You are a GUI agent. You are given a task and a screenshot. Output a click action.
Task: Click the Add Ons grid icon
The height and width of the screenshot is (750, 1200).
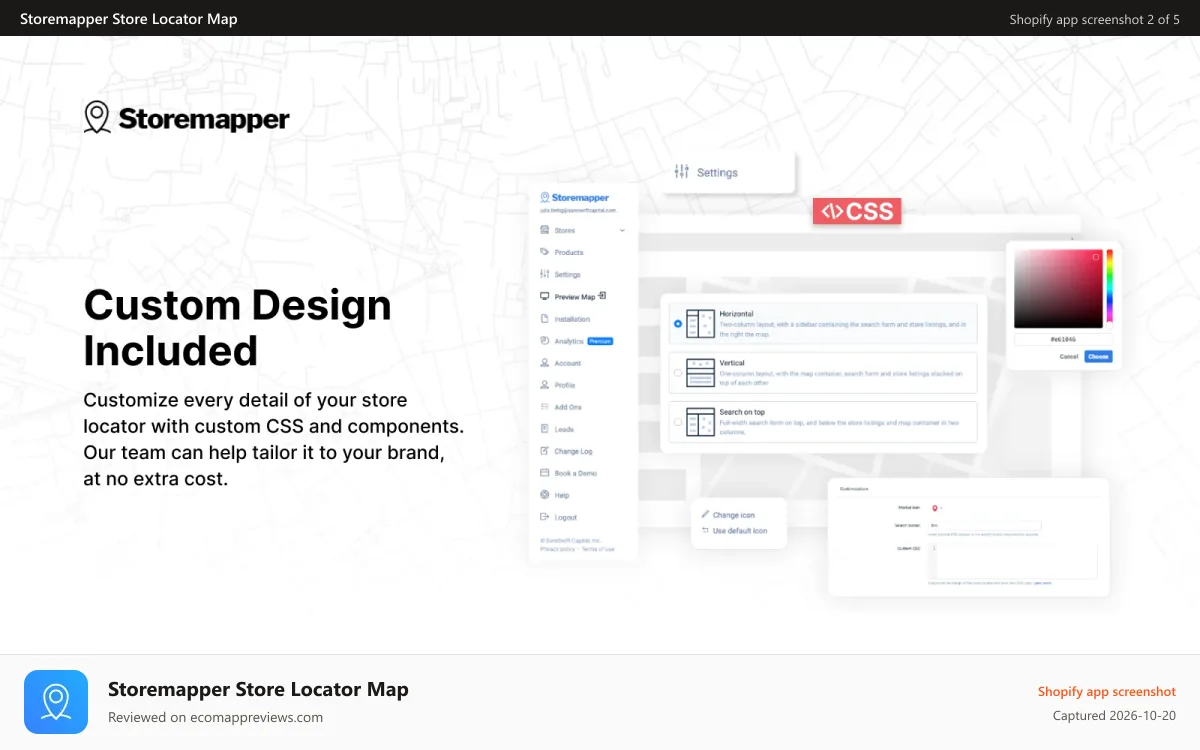544,407
